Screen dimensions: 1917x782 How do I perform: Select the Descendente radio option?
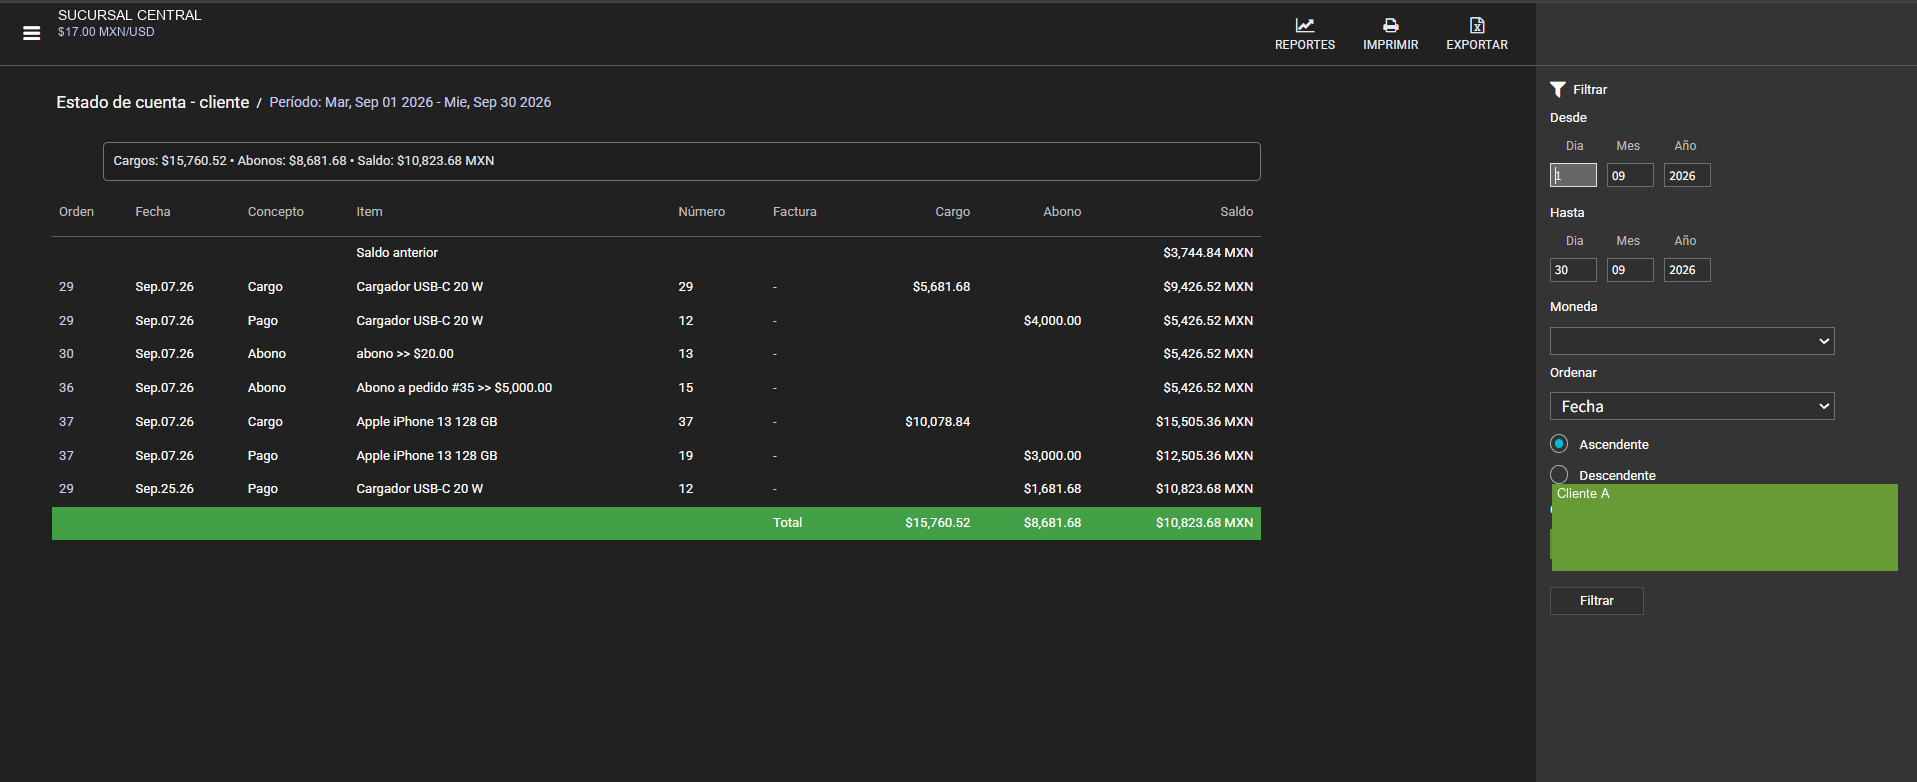(1559, 474)
